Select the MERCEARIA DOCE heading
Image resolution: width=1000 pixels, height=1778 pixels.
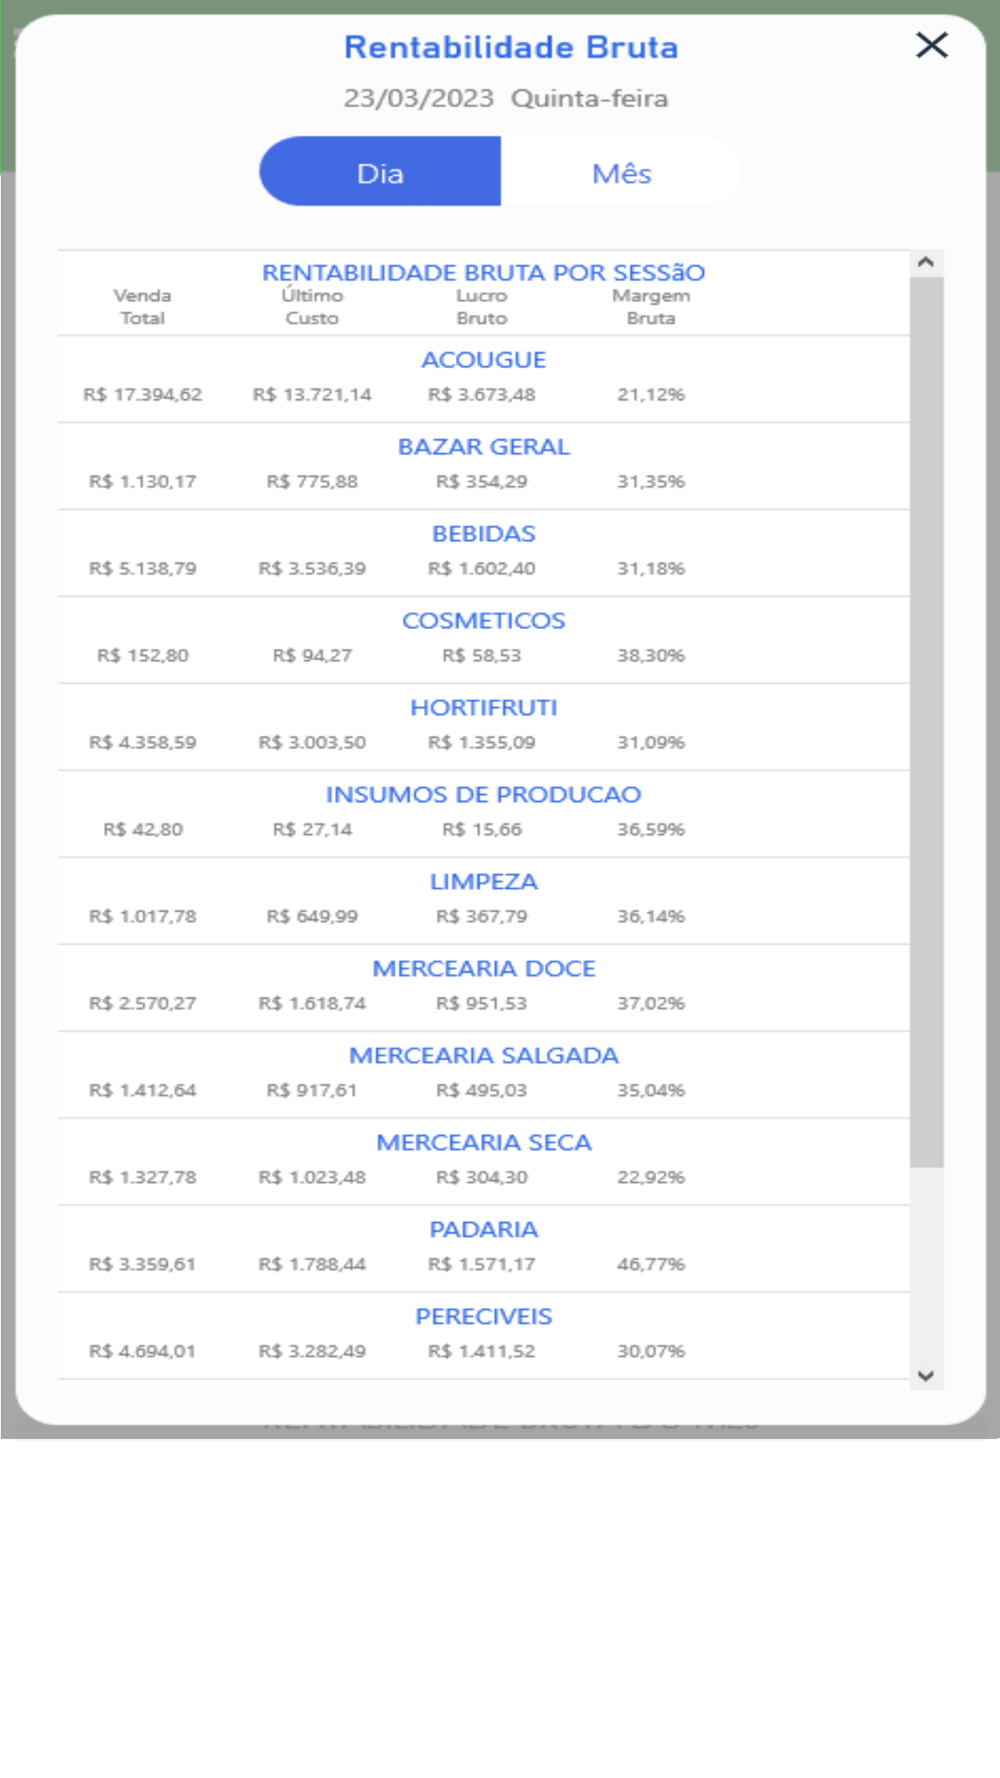(483, 969)
